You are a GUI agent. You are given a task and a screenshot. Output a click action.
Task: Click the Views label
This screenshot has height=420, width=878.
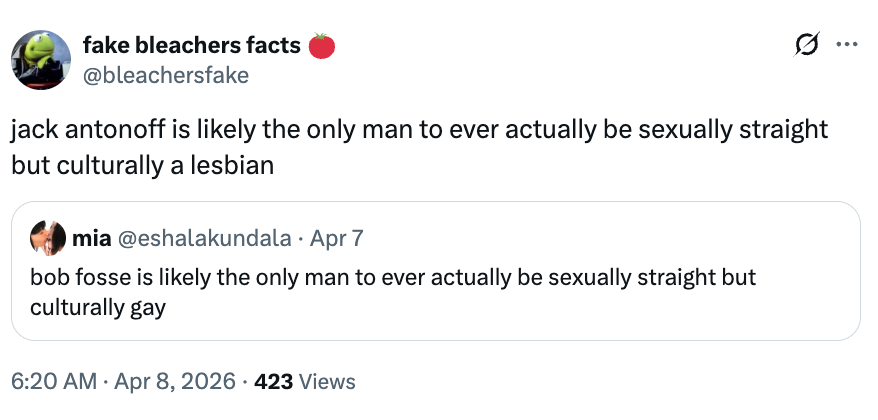tap(326, 381)
